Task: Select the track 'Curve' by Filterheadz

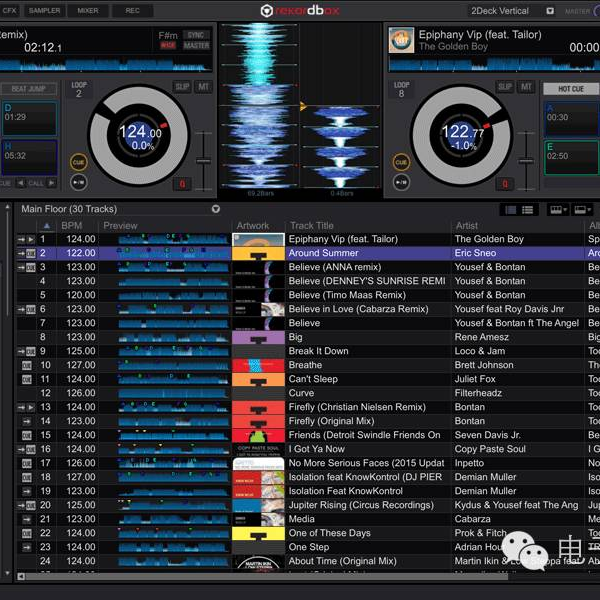Action: pos(301,393)
